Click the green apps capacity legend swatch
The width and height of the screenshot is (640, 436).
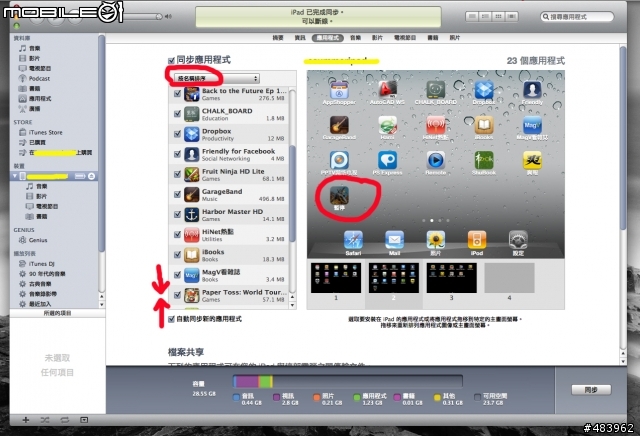click(357, 397)
